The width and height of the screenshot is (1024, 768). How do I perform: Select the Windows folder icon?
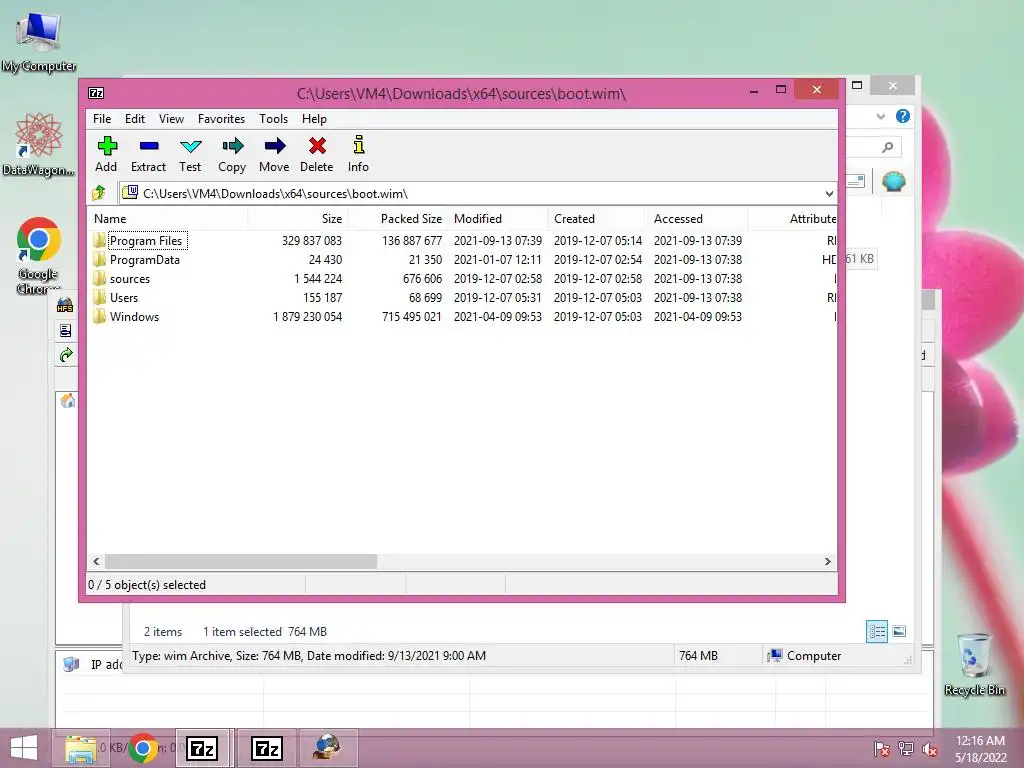[x=99, y=316]
